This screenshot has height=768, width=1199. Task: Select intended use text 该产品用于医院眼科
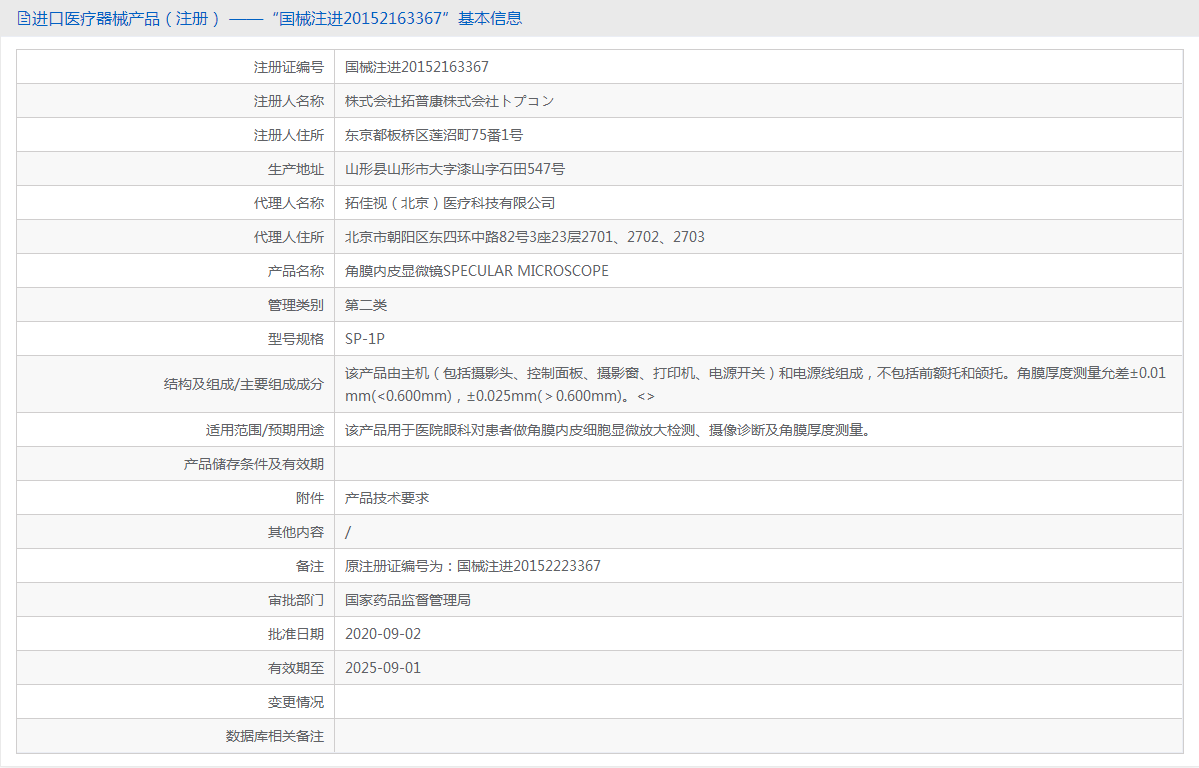click(x=608, y=430)
